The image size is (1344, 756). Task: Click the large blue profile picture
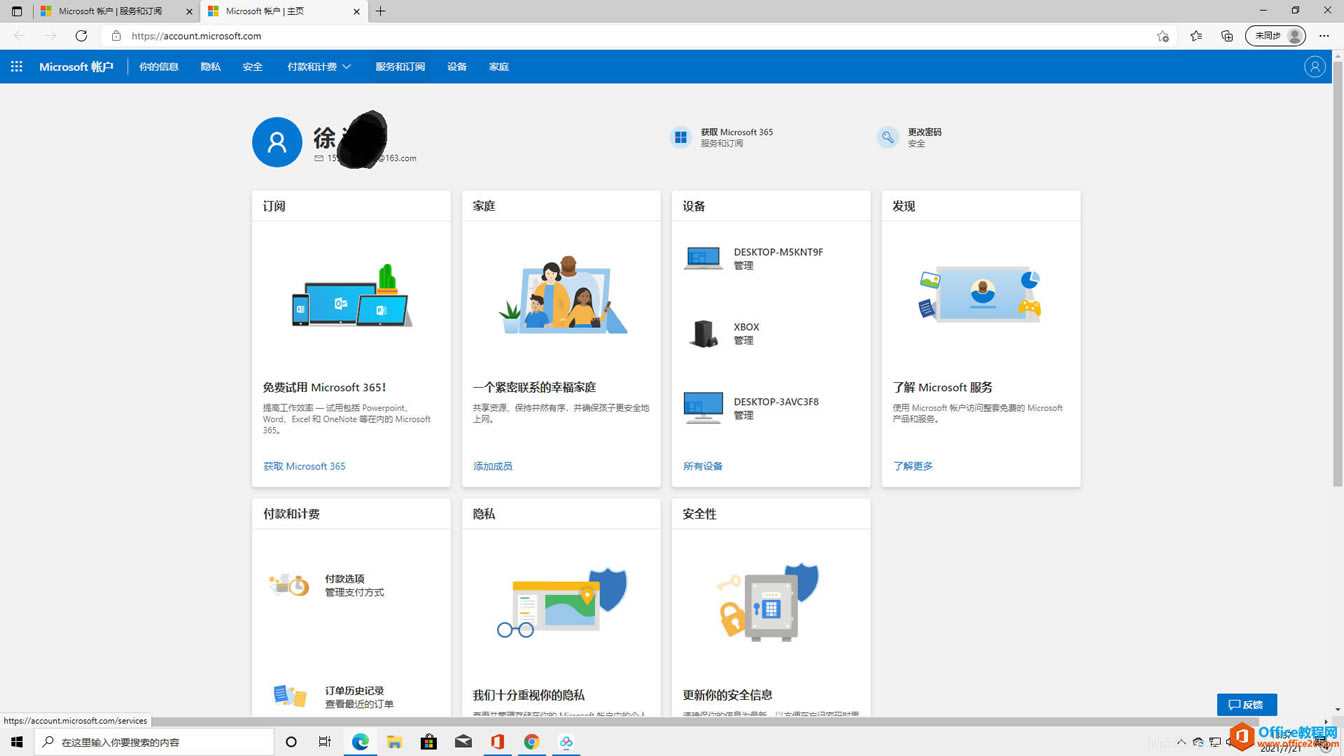pyautogui.click(x=277, y=142)
